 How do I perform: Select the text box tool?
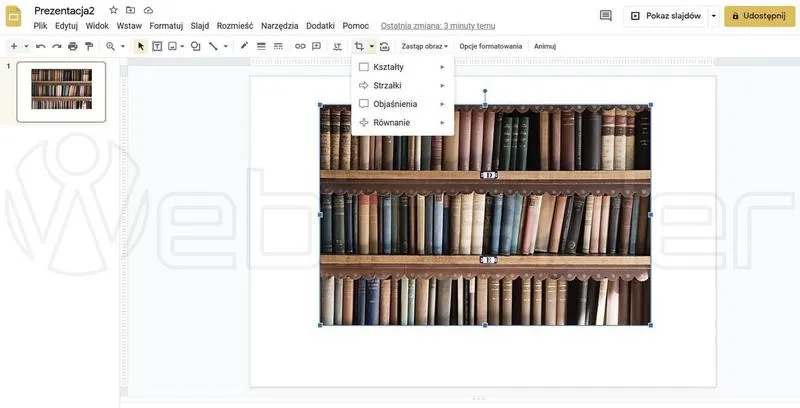157,46
